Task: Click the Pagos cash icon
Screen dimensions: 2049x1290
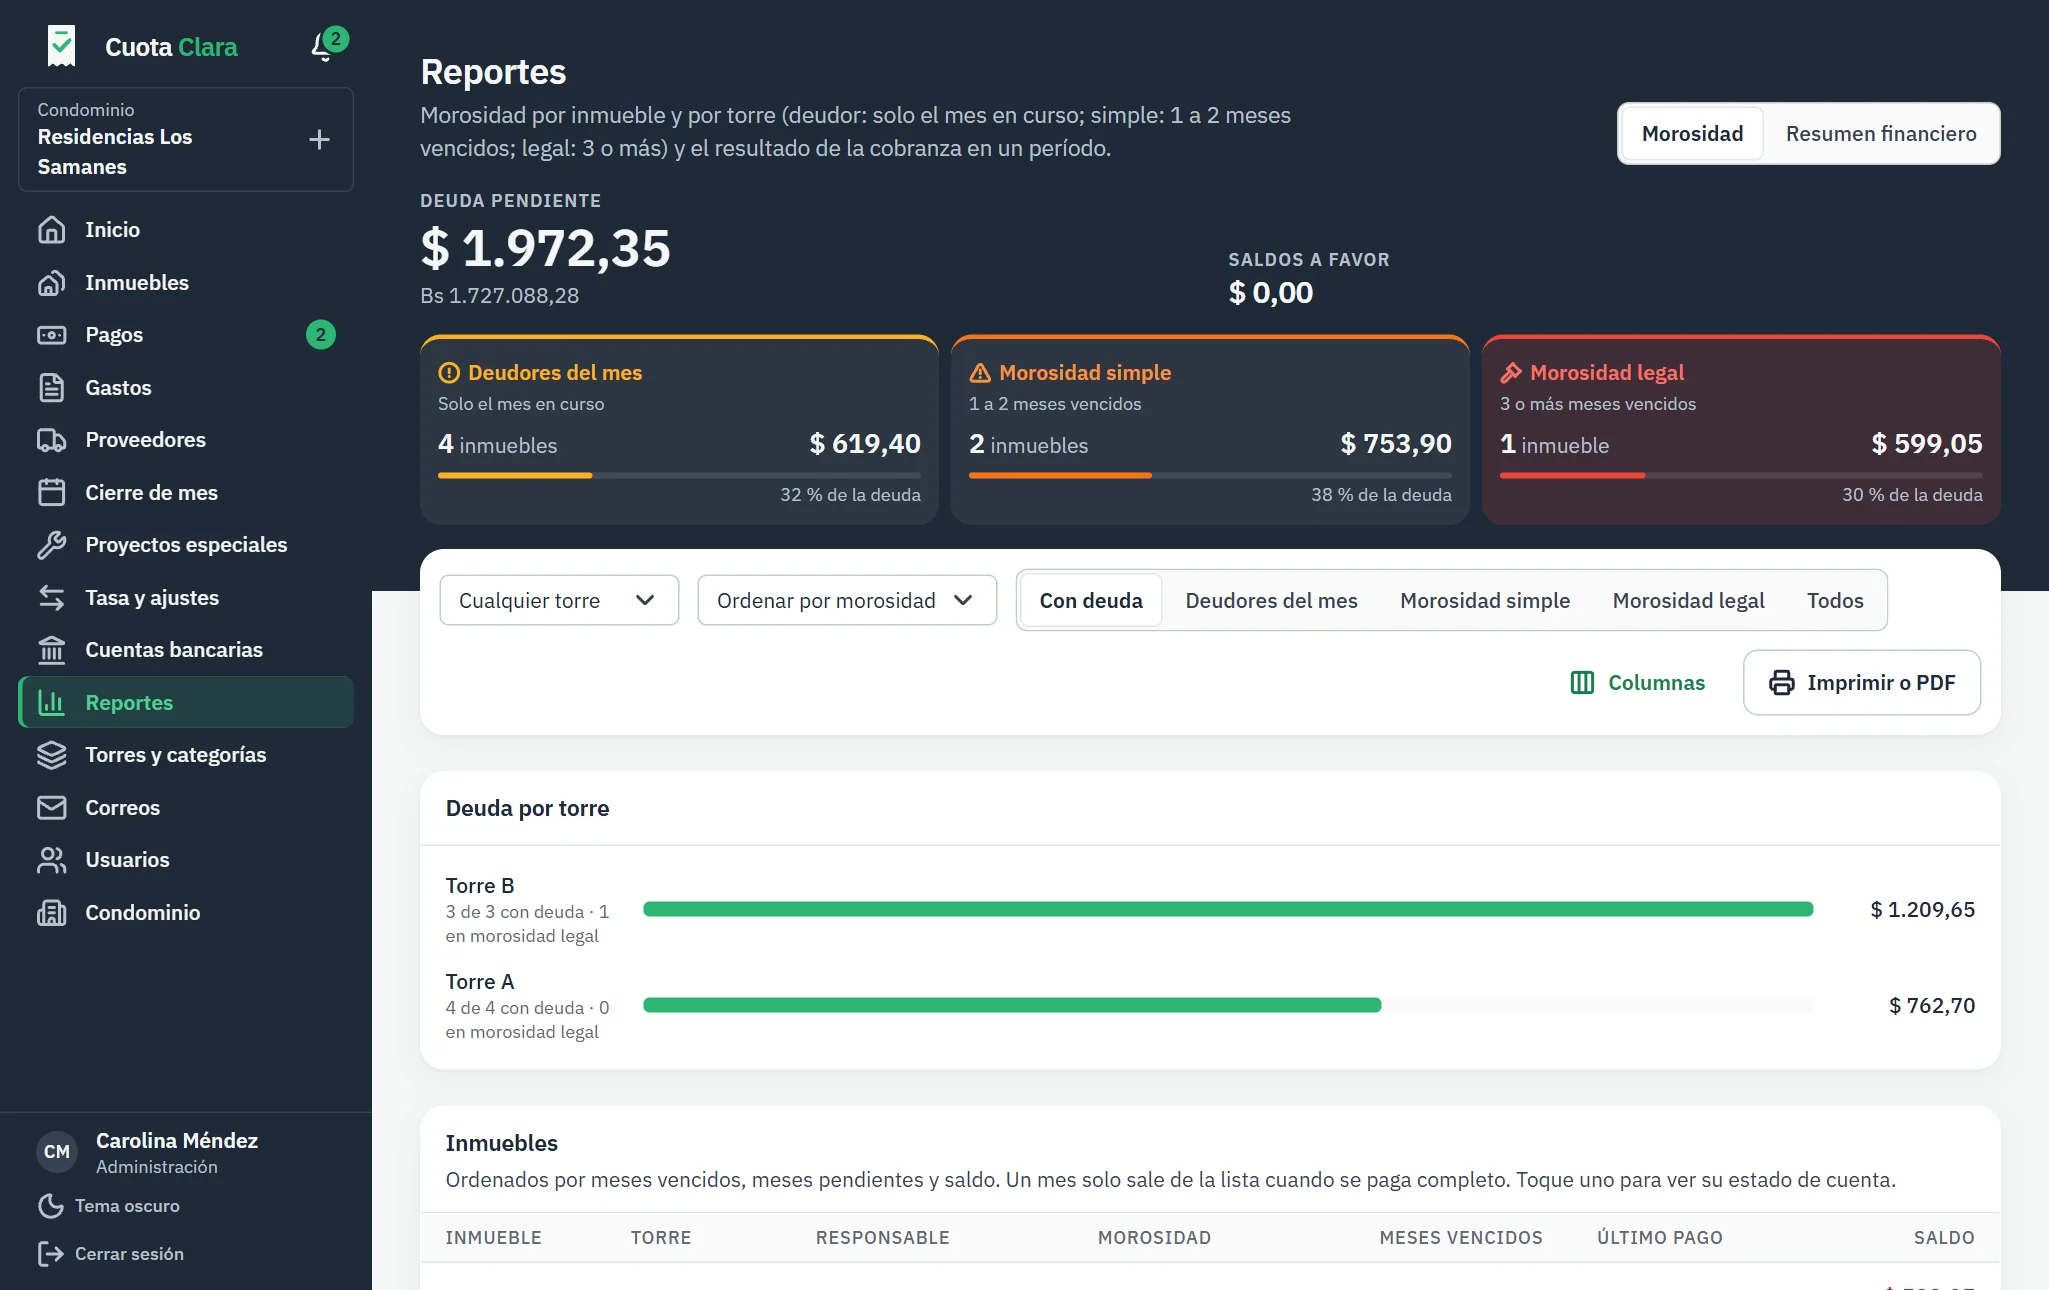Action: point(52,335)
